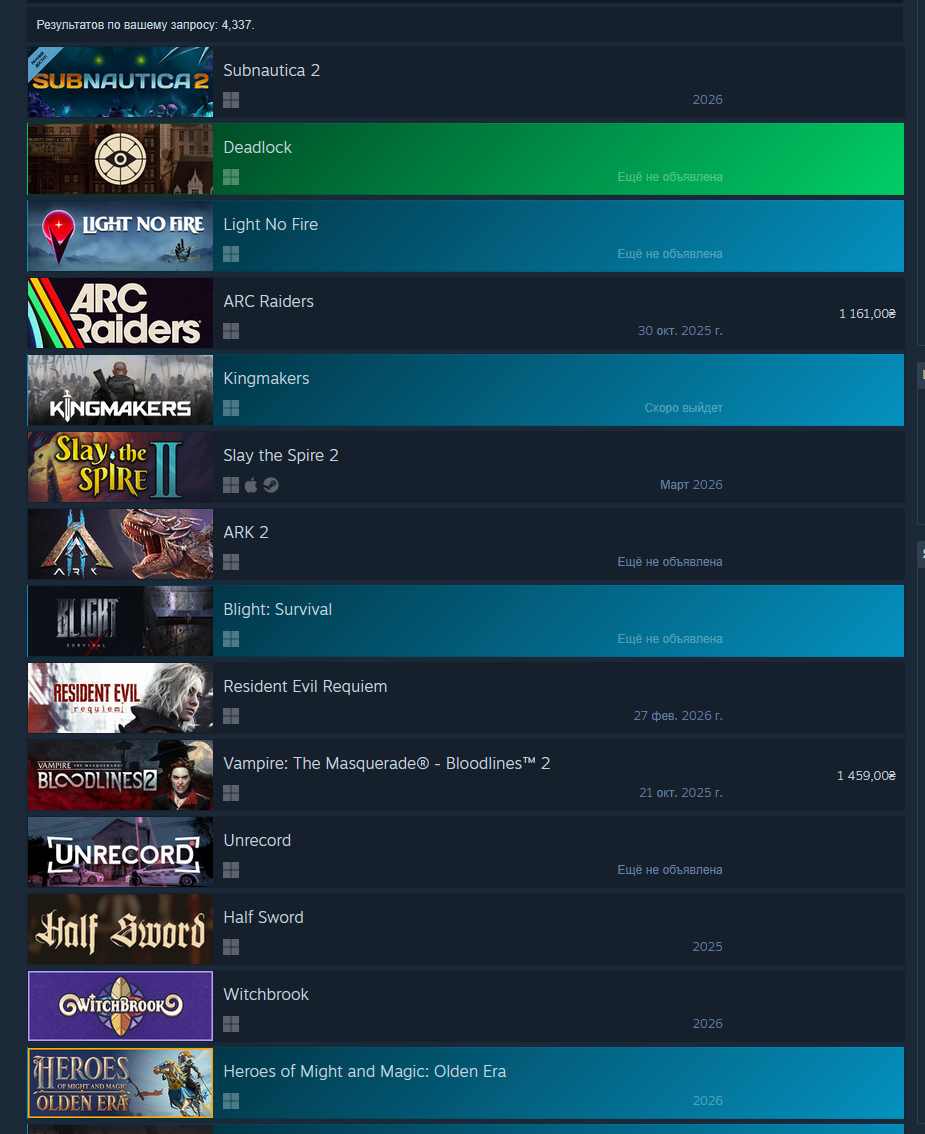The width and height of the screenshot is (925, 1134).
Task: Click the ARC Raiders price 1 161,00₴
Action: 867,313
